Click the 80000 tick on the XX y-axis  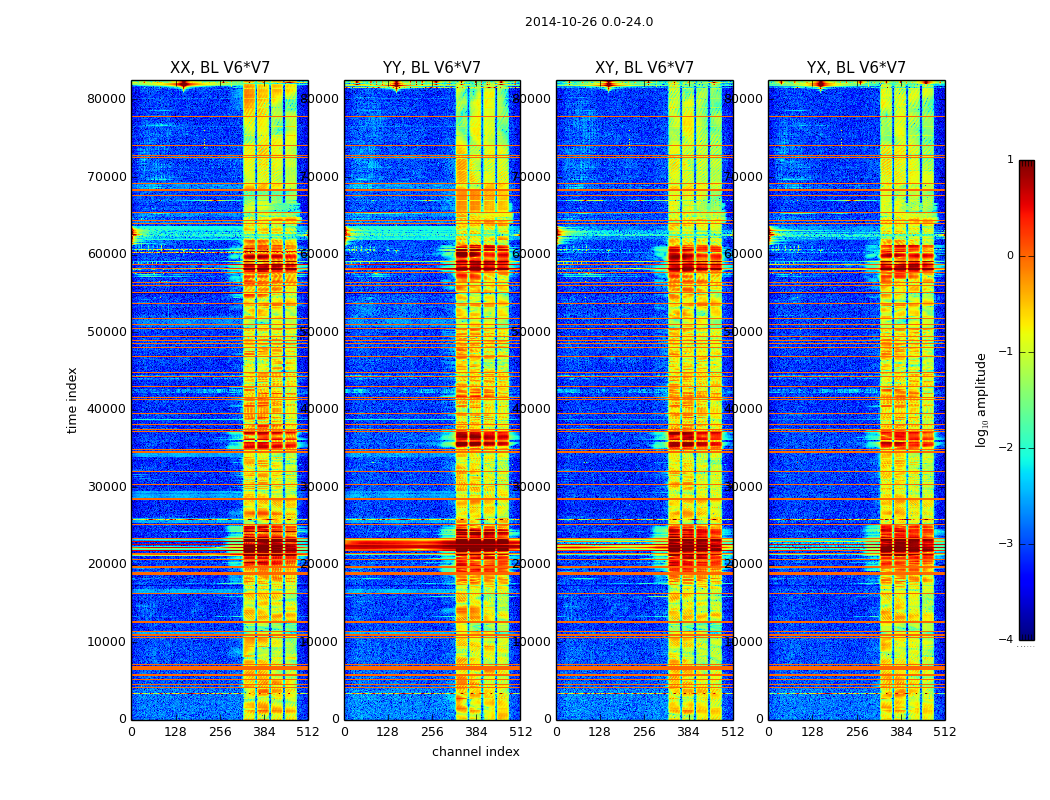[106, 99]
